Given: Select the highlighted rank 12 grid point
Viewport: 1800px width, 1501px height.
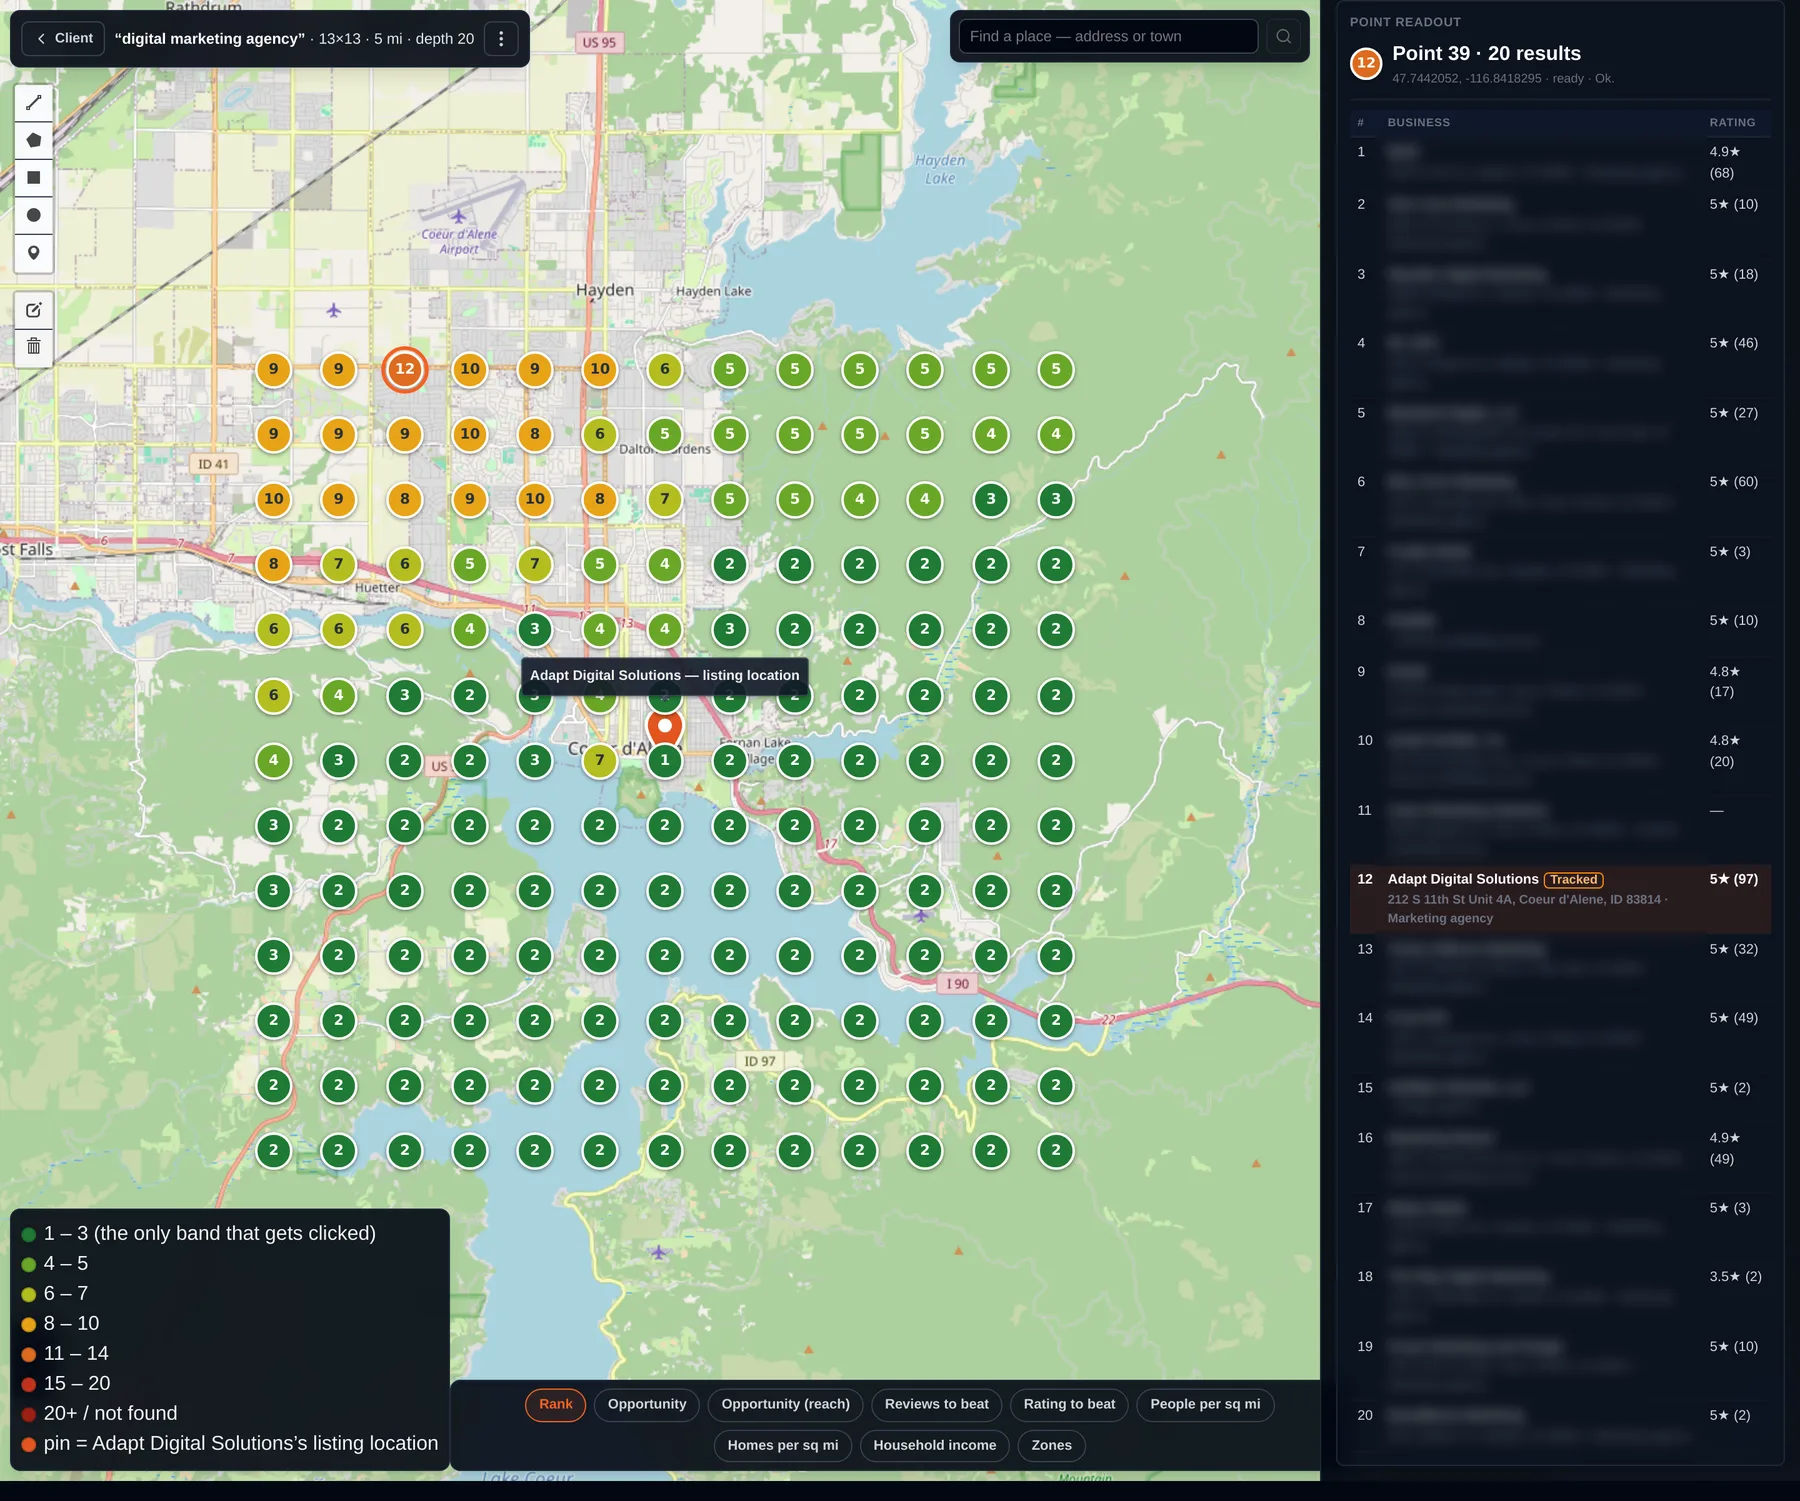Looking at the screenshot, I should pos(405,369).
